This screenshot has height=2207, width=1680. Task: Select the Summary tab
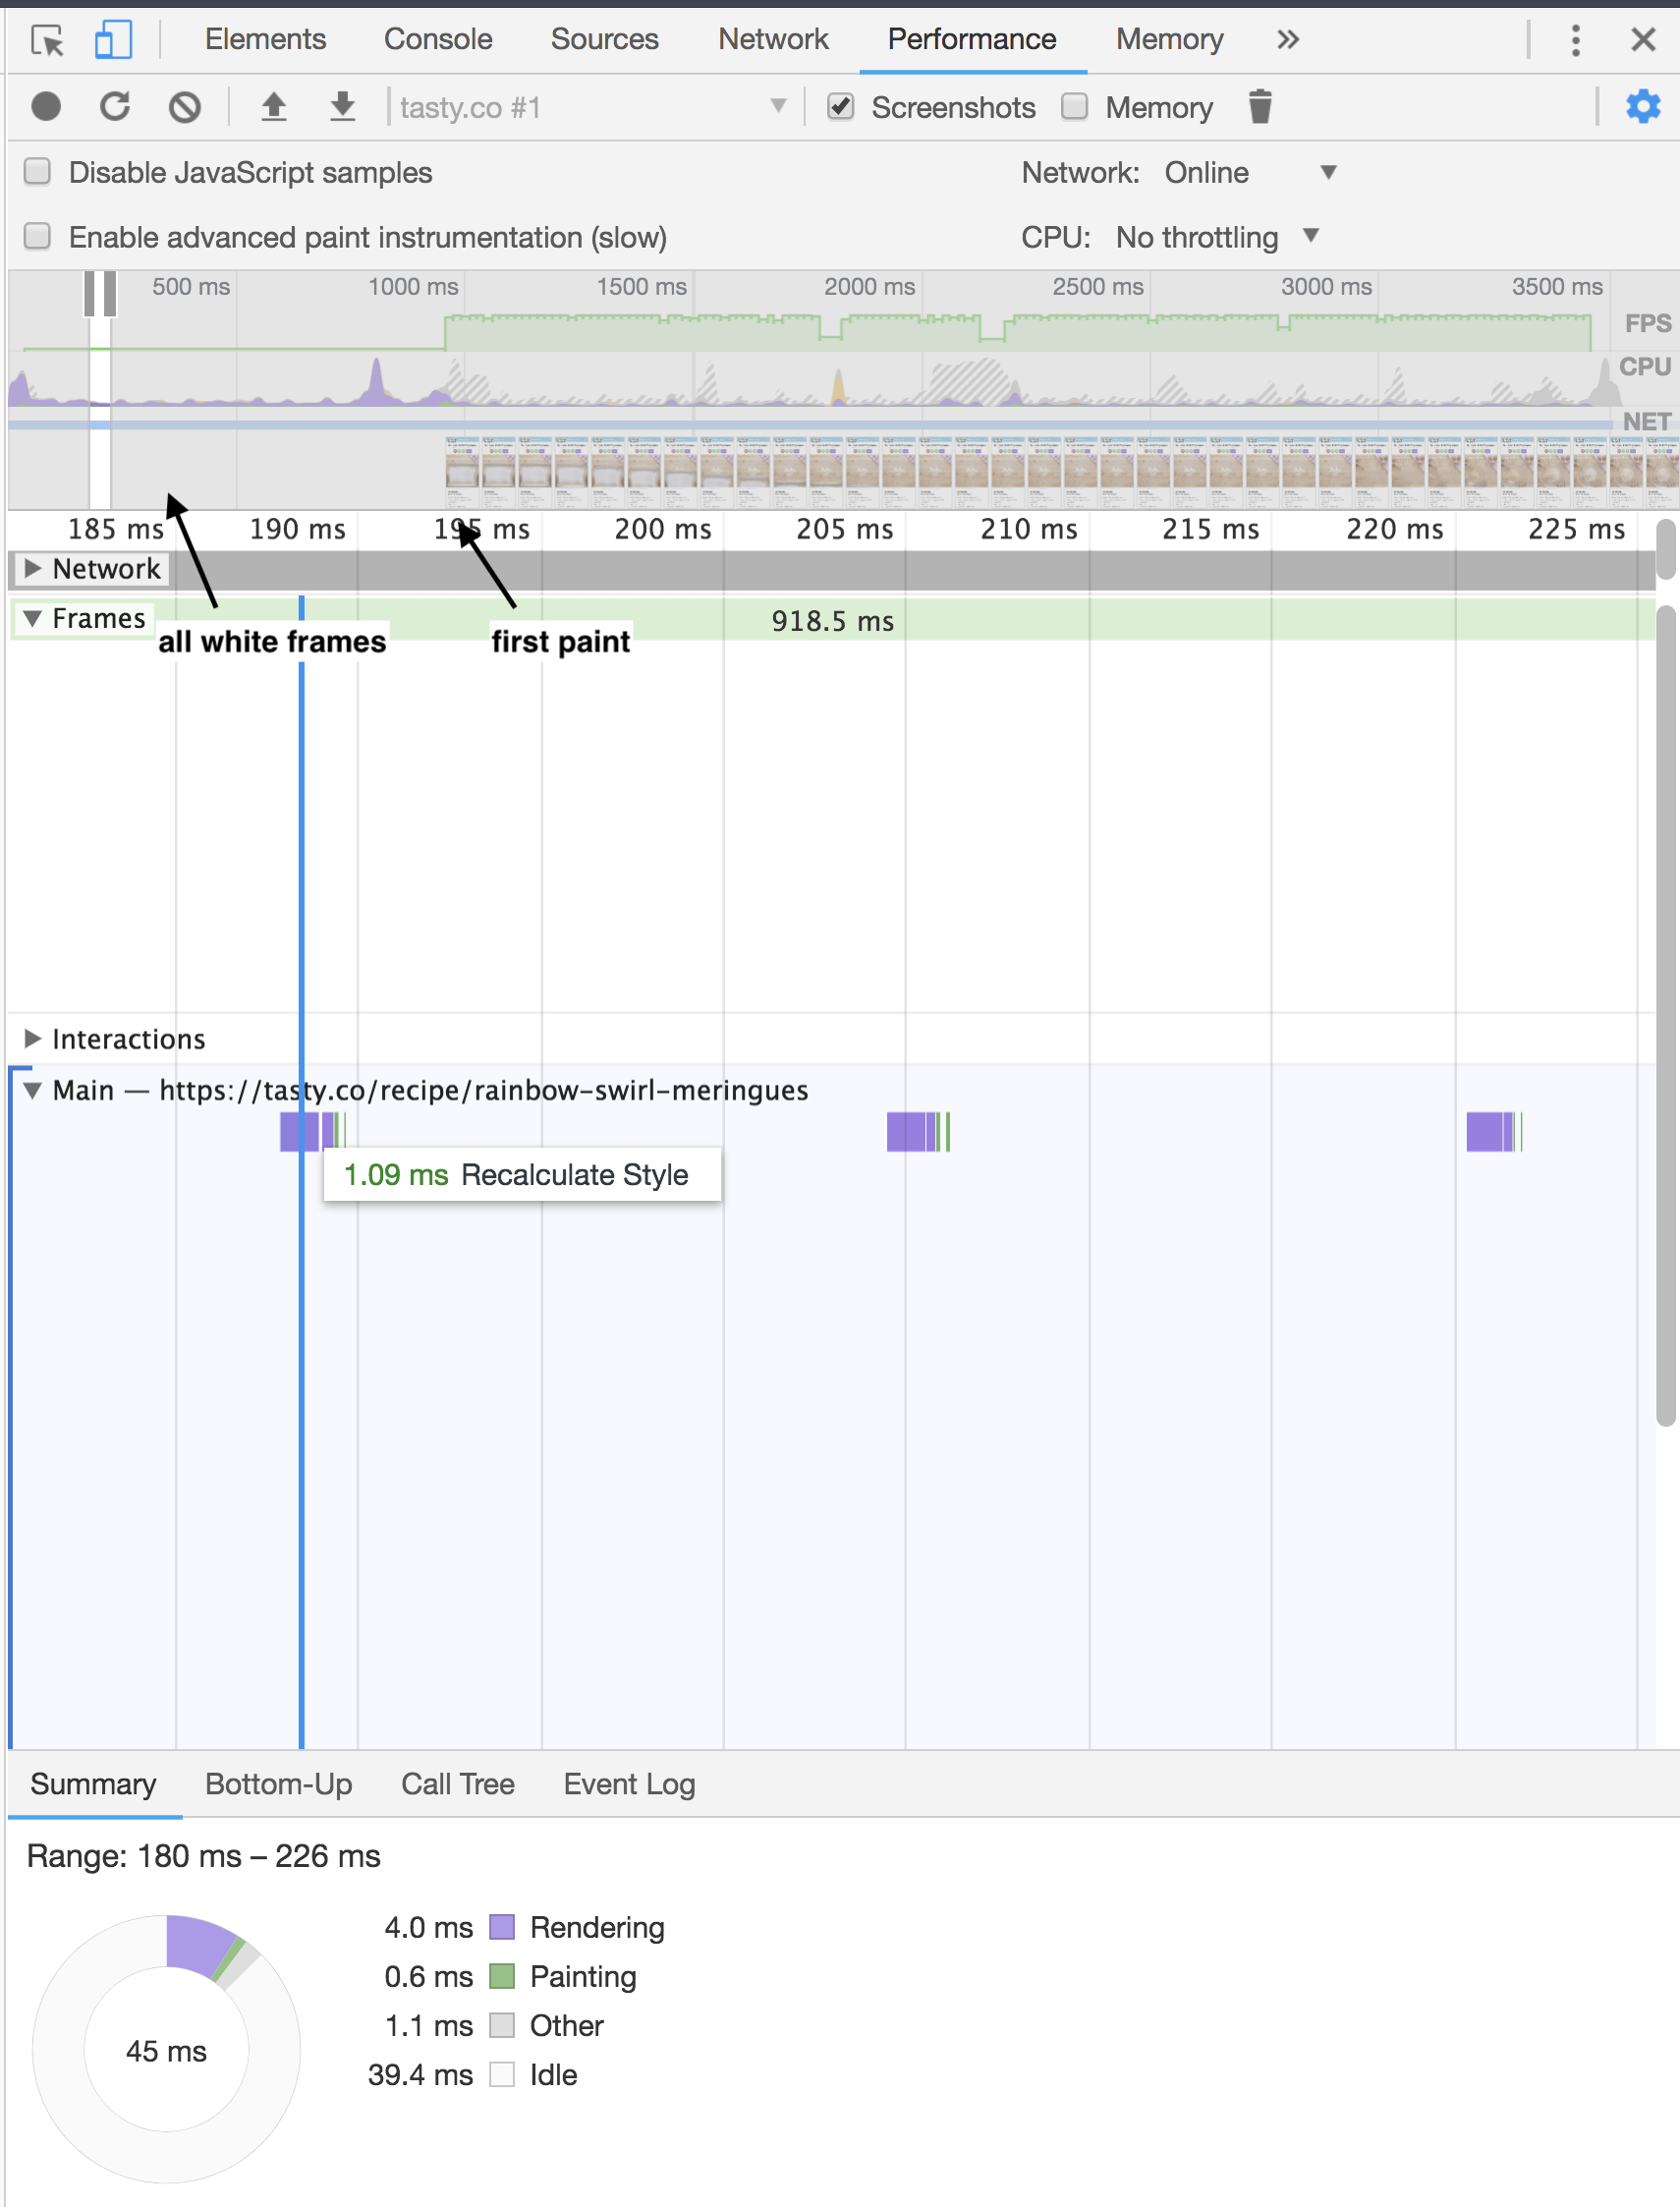click(x=93, y=1784)
